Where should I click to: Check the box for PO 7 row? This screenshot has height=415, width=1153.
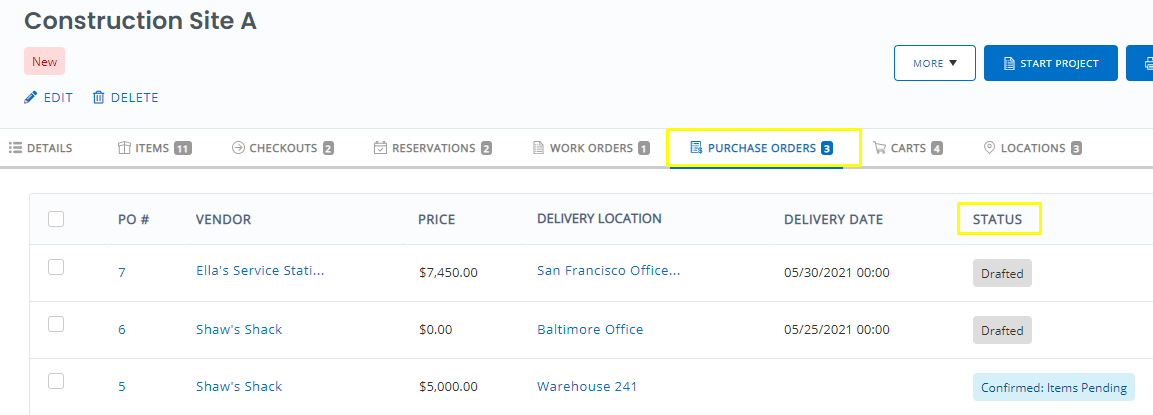click(56, 268)
